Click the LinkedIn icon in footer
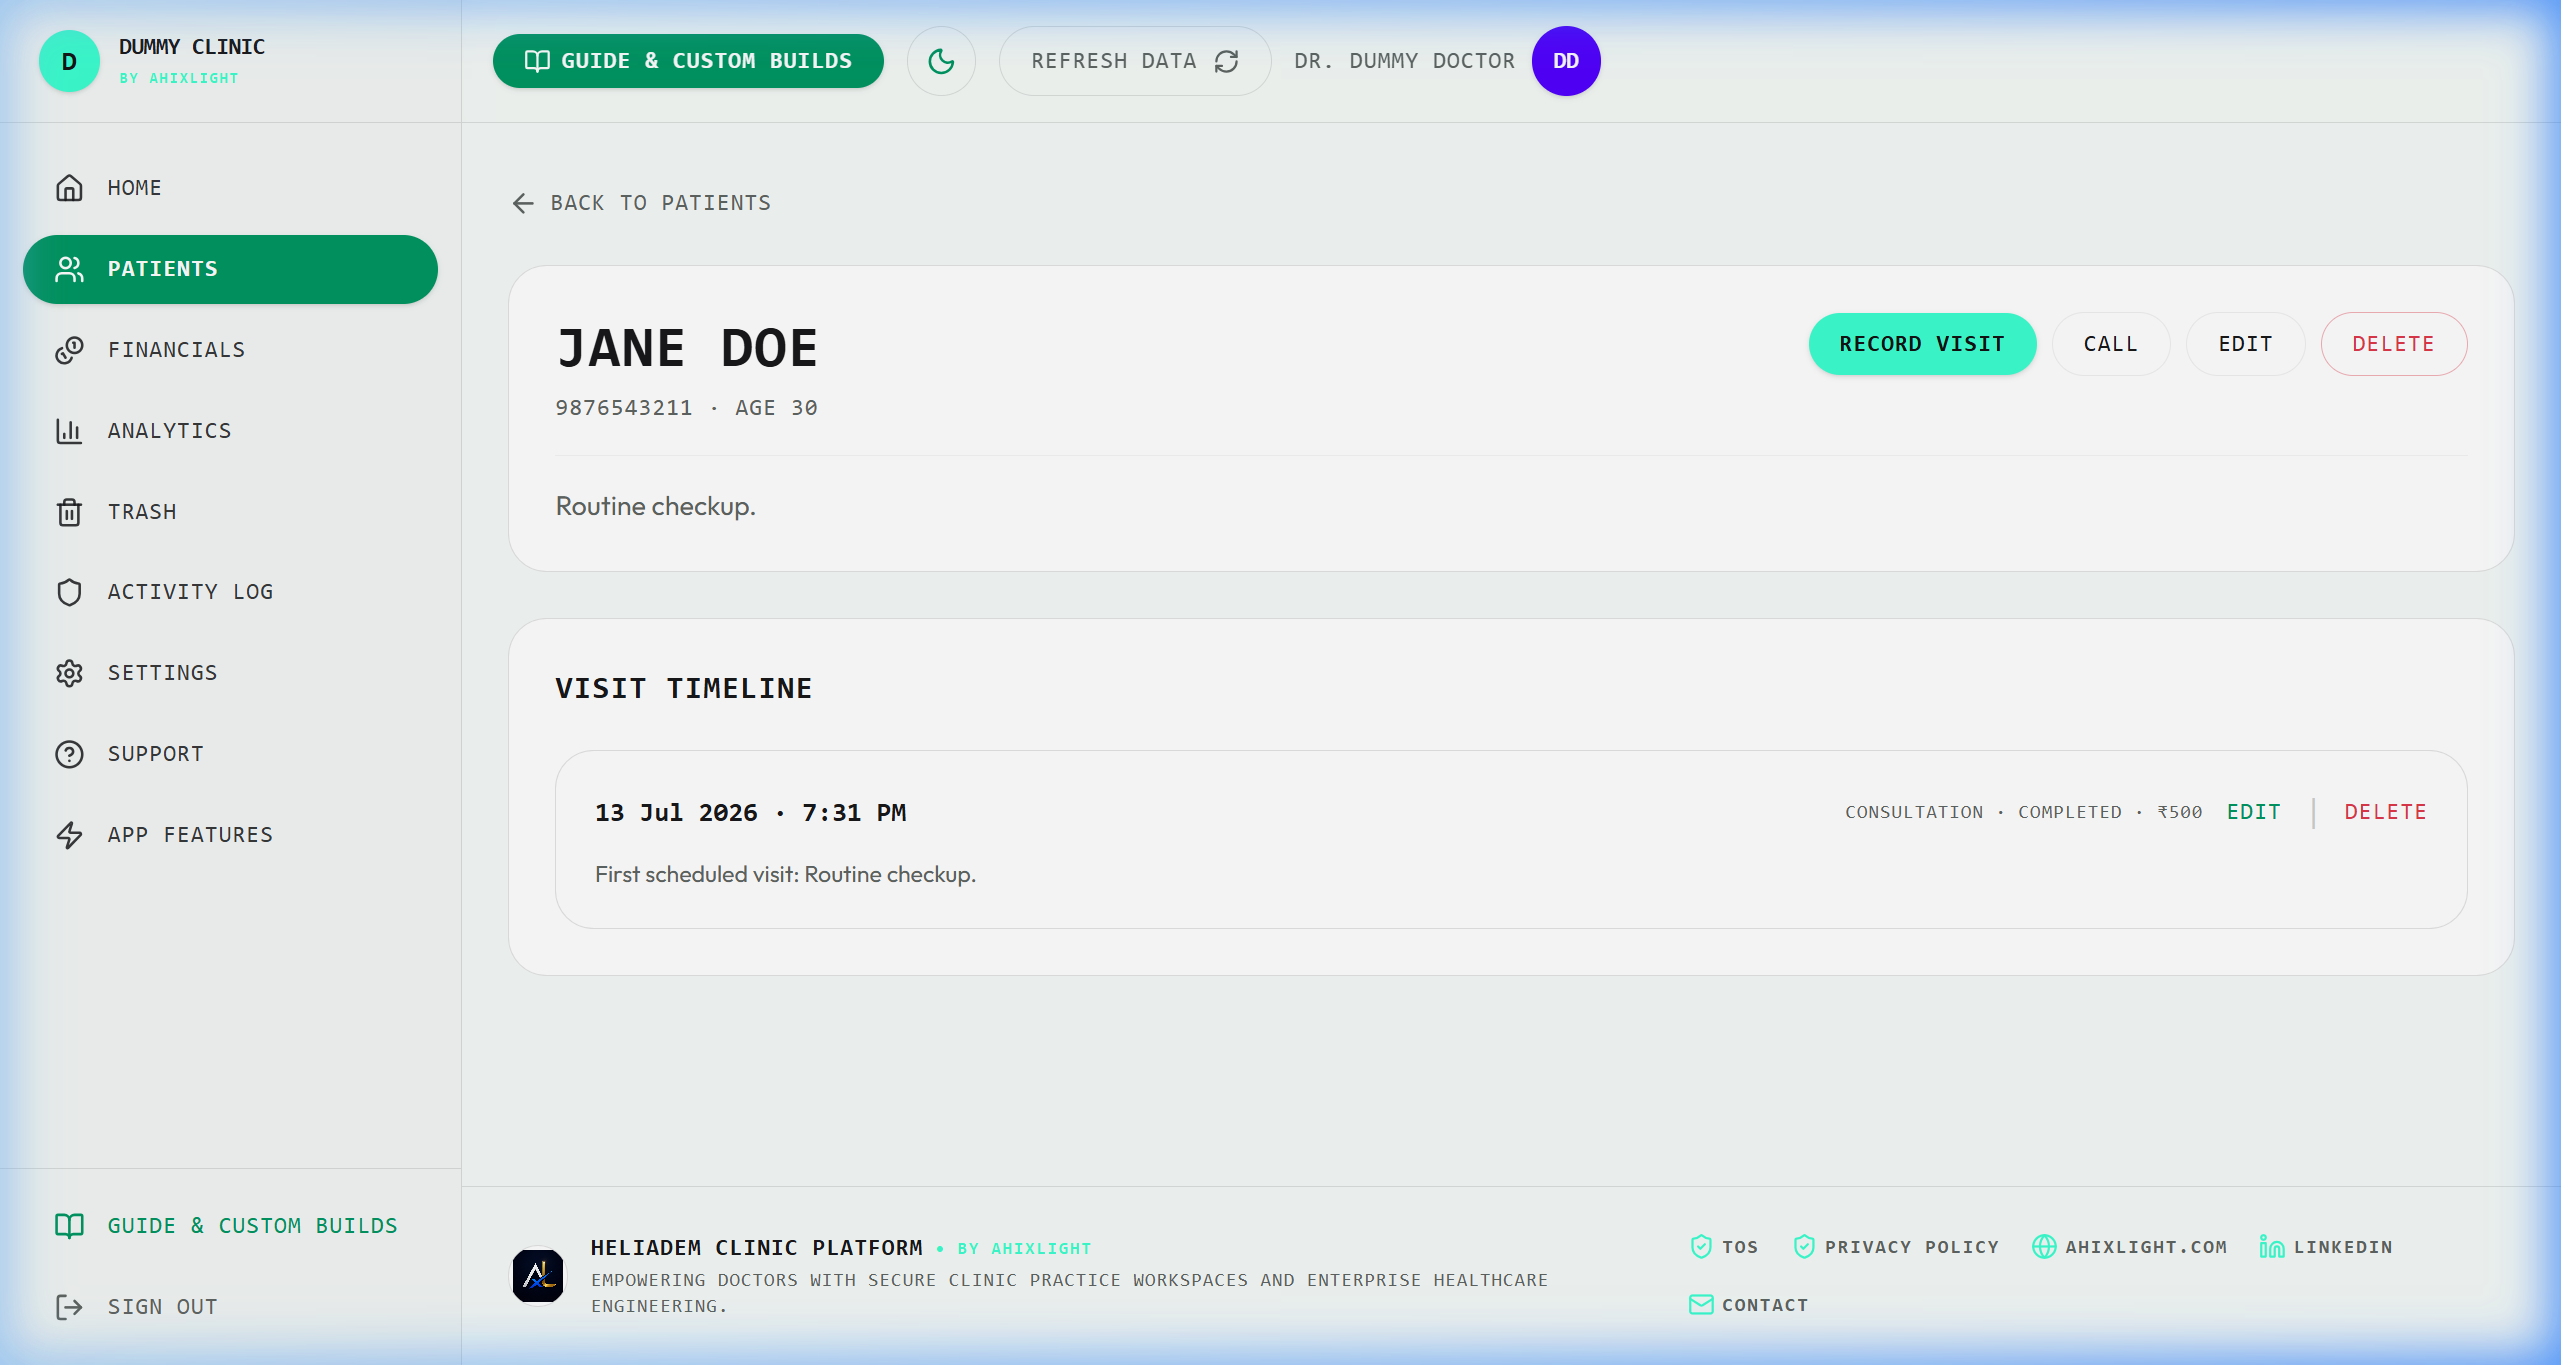 pyautogui.click(x=2272, y=1246)
